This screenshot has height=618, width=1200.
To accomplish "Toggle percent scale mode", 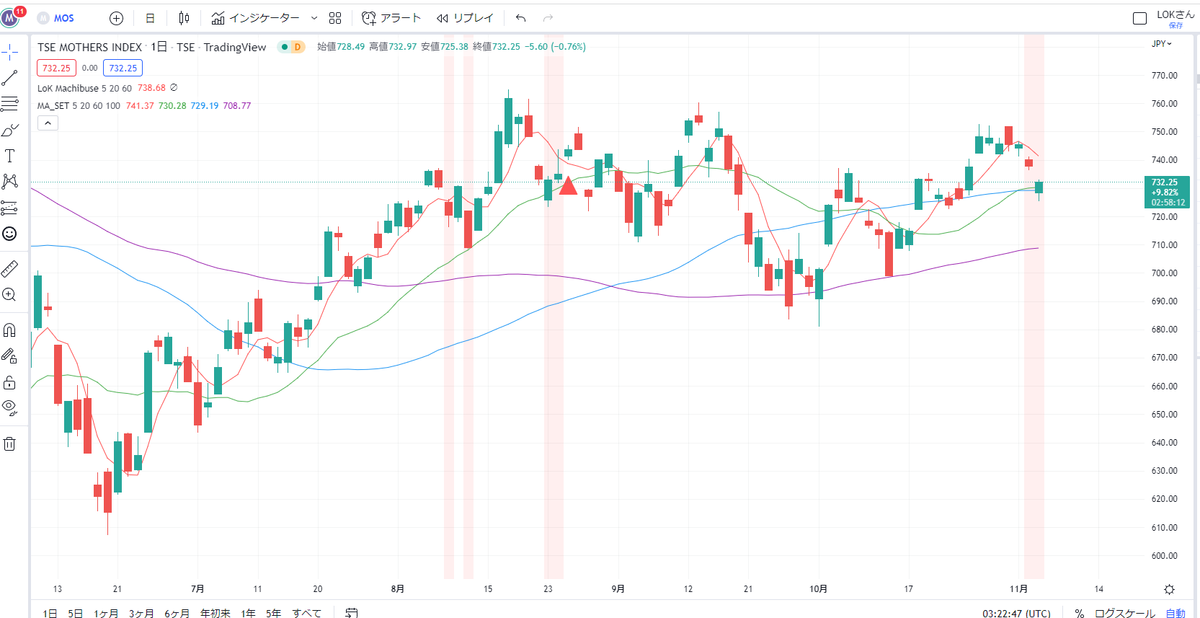I will point(1079,613).
